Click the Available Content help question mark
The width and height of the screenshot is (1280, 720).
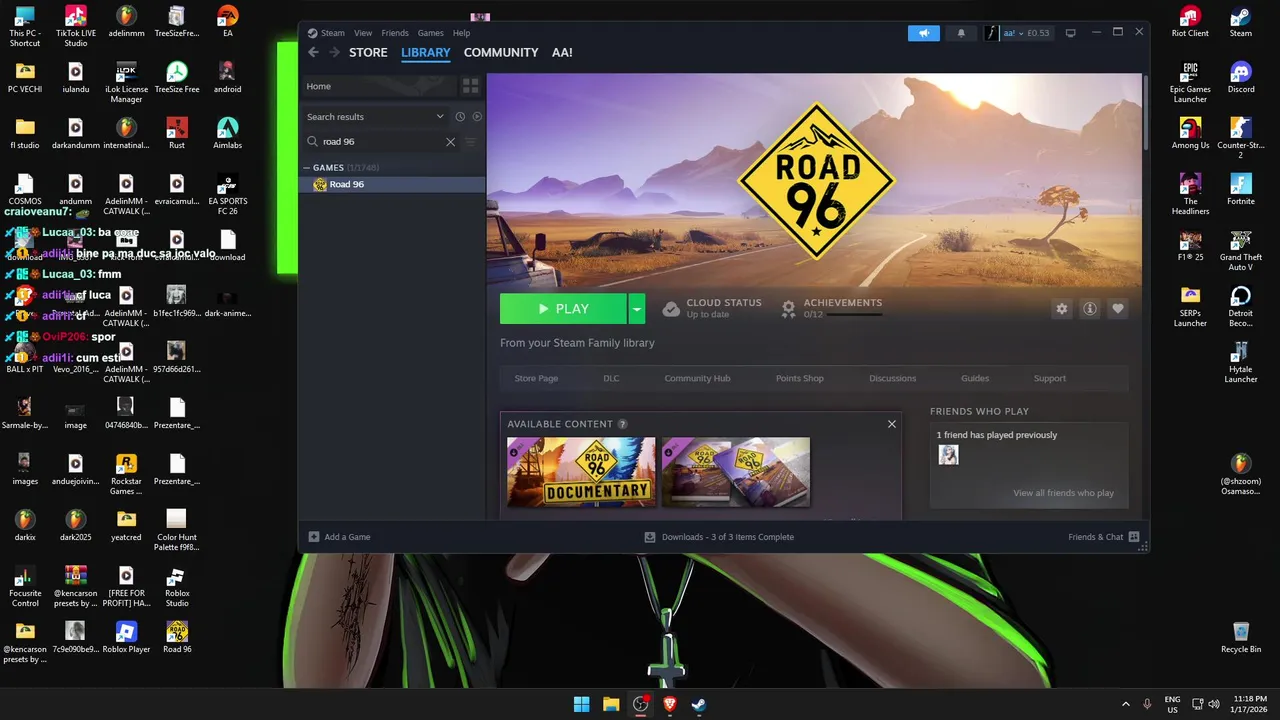[x=622, y=424]
